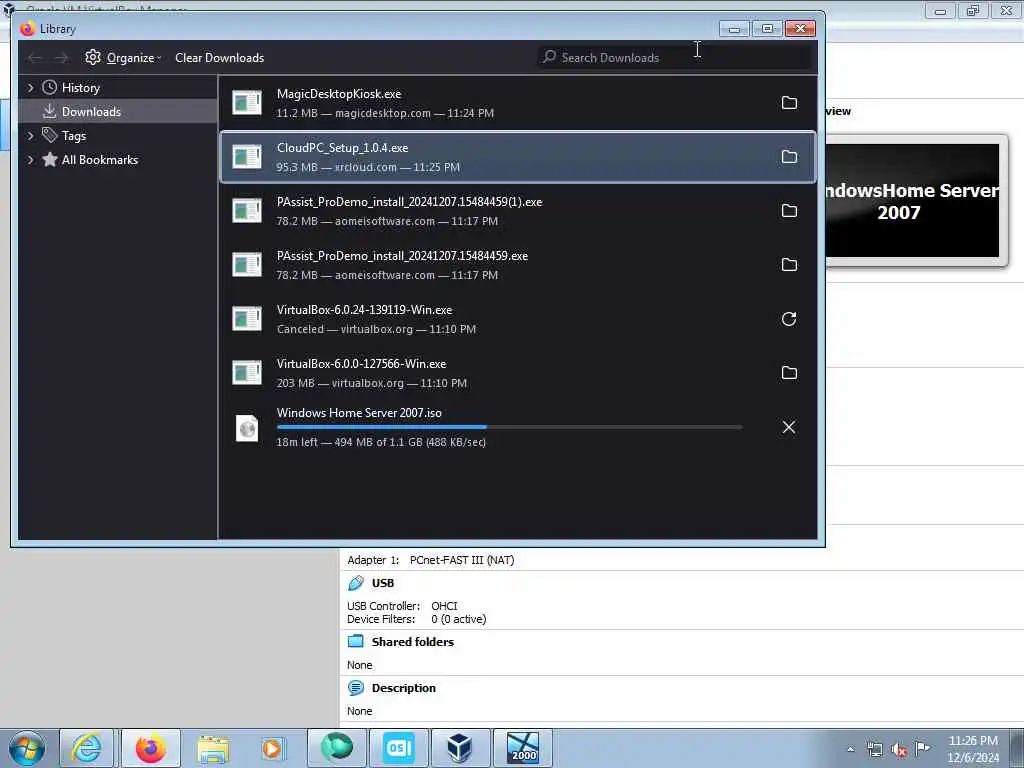
Task: Select Tags in the Library sidebar
Action: coord(118,136)
